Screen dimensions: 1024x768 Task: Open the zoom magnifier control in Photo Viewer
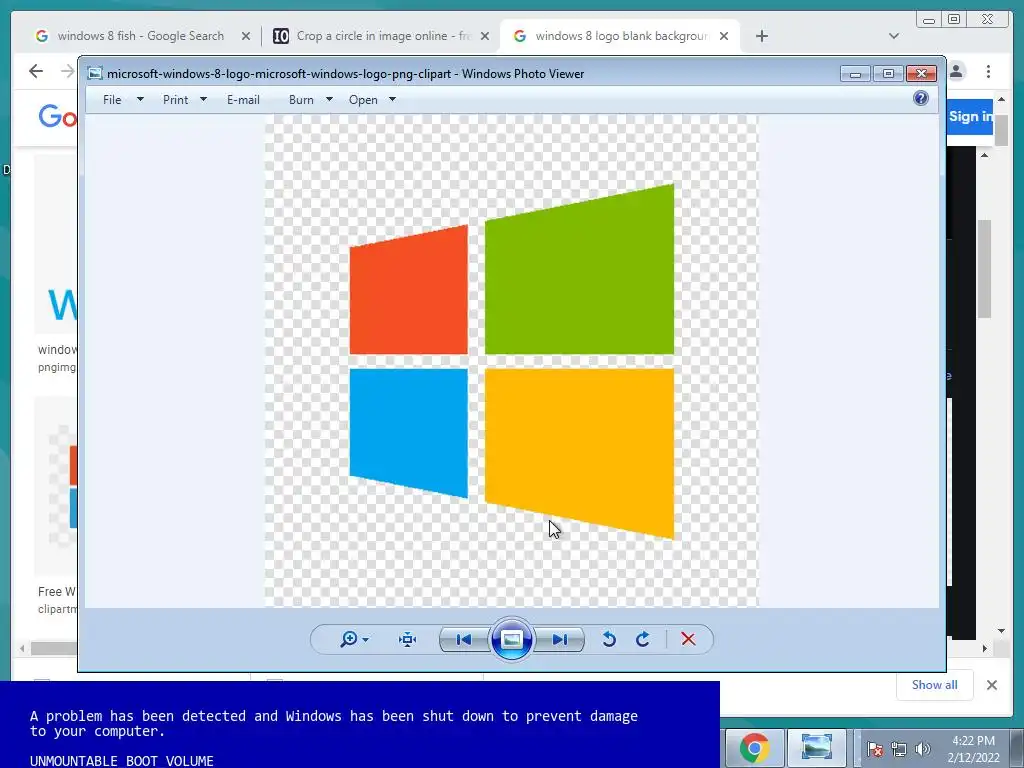(x=349, y=639)
